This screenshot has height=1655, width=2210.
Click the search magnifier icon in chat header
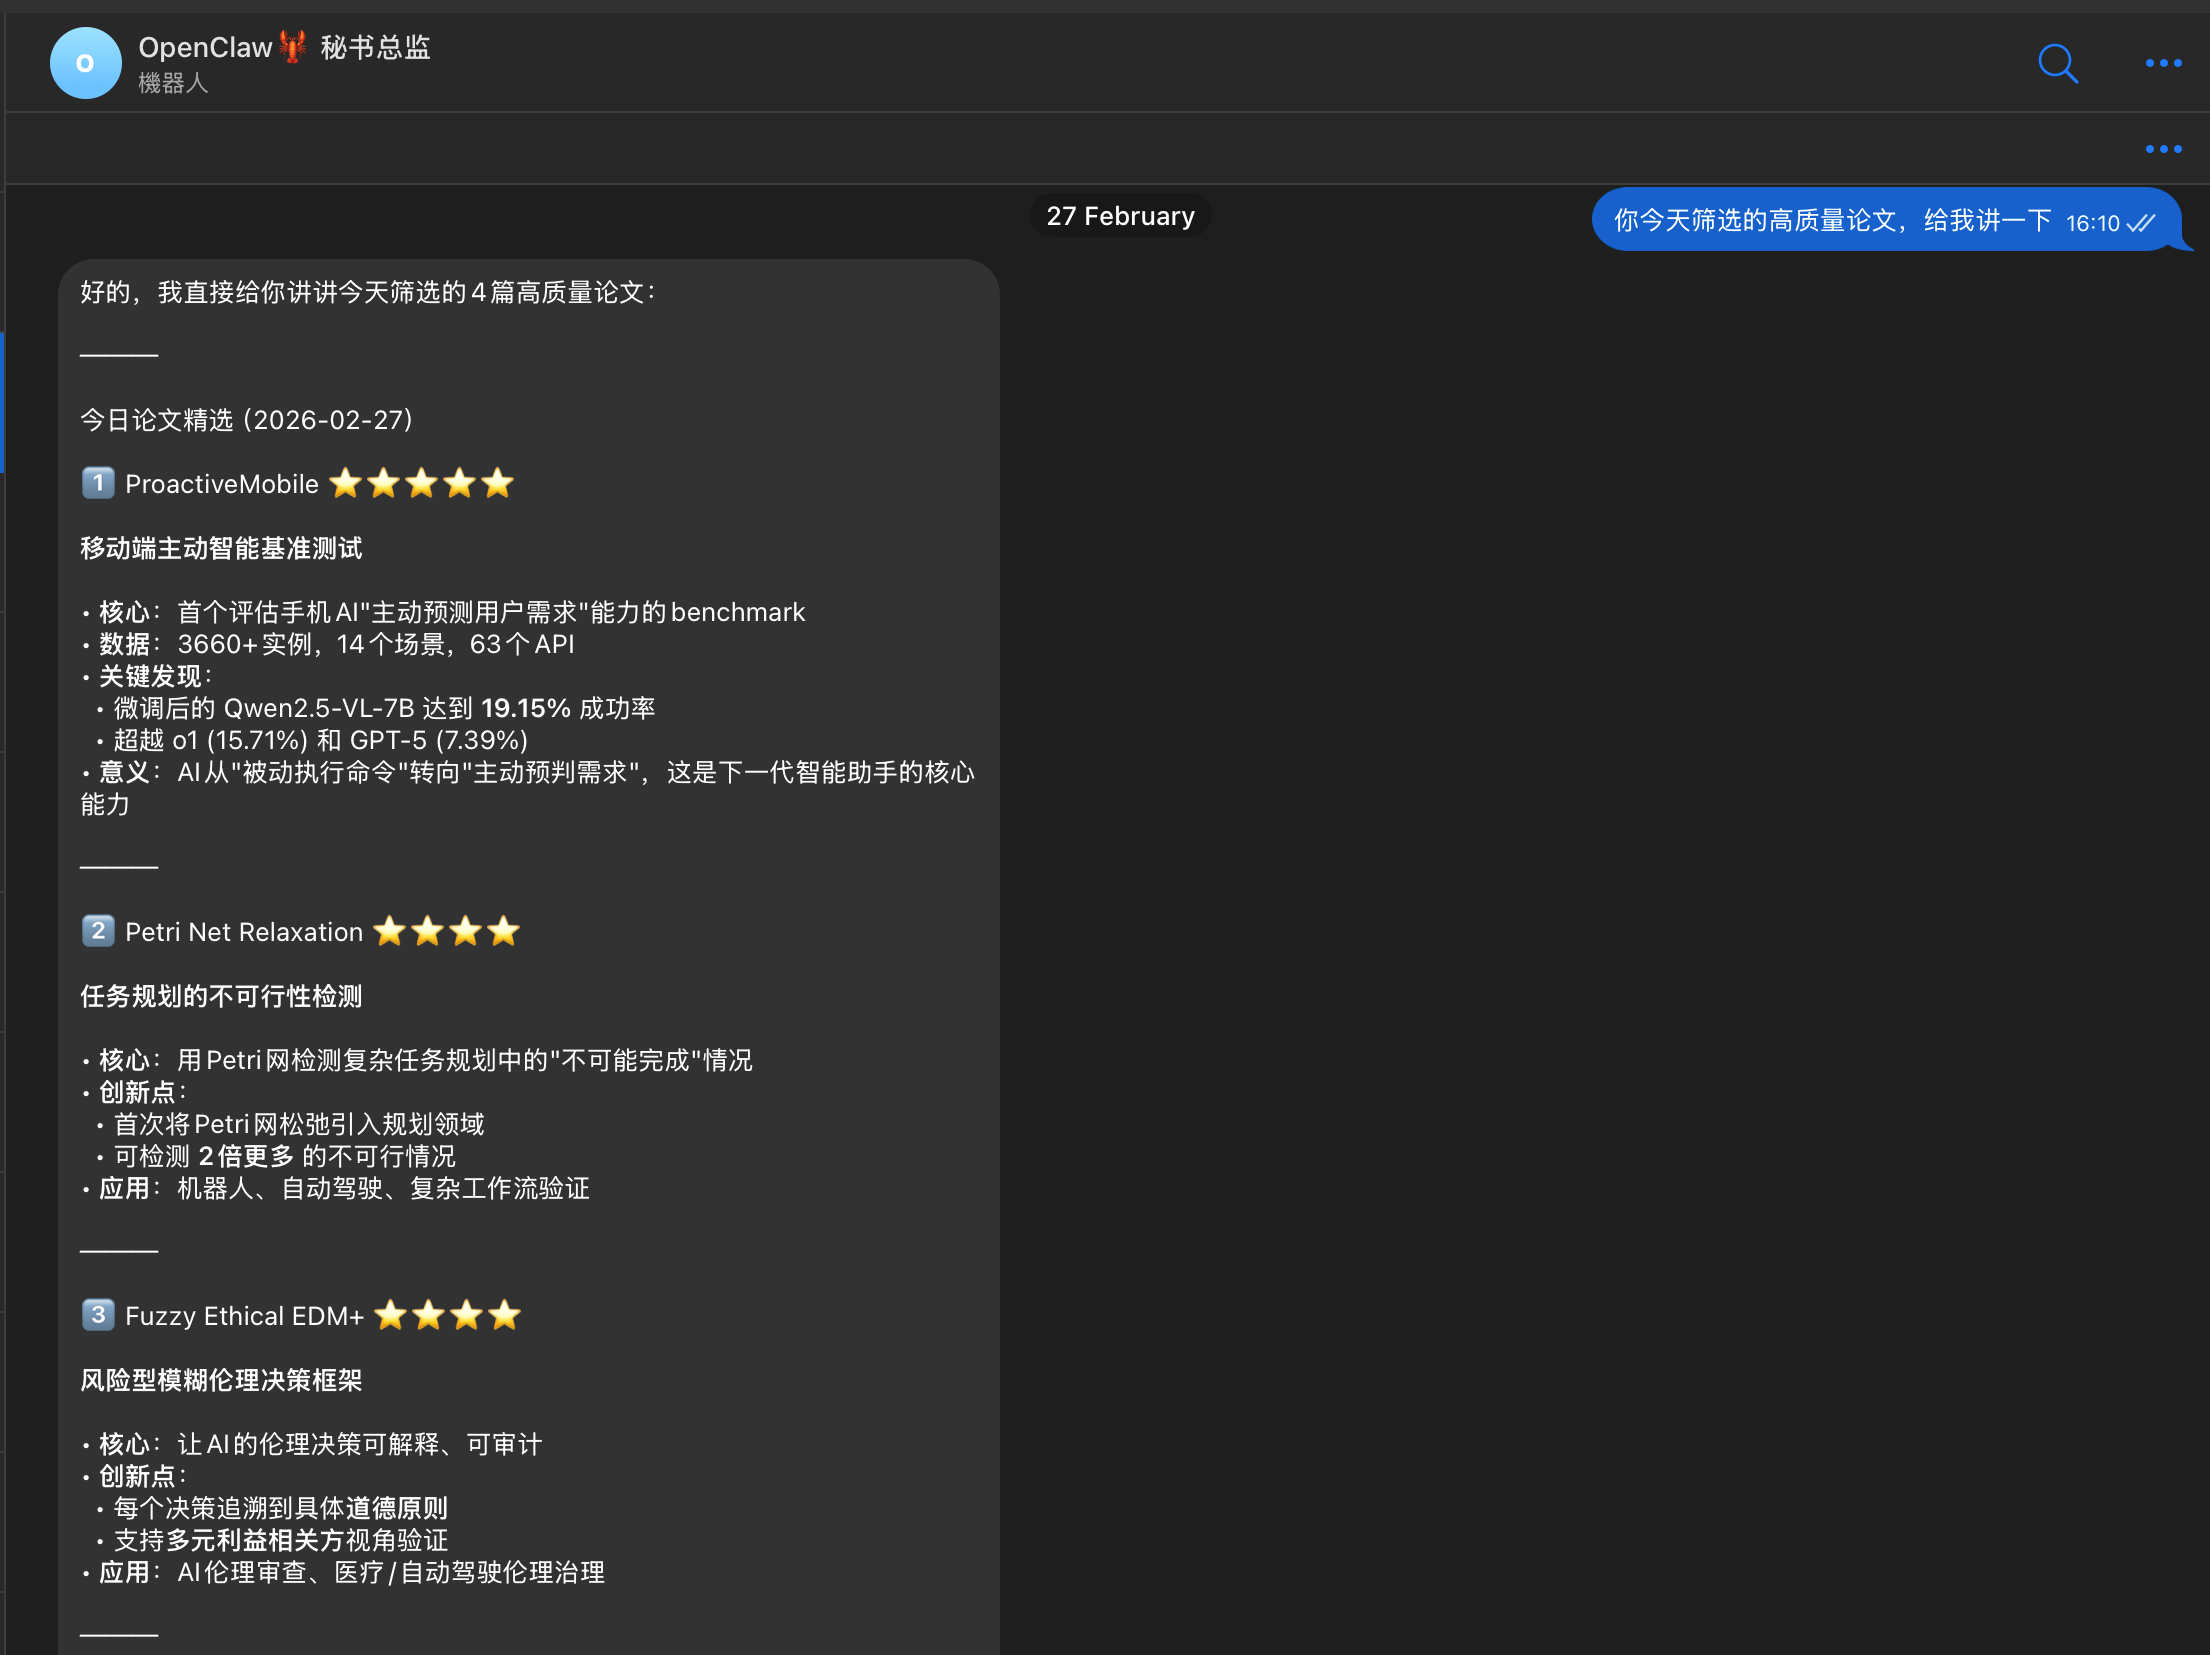point(2057,64)
